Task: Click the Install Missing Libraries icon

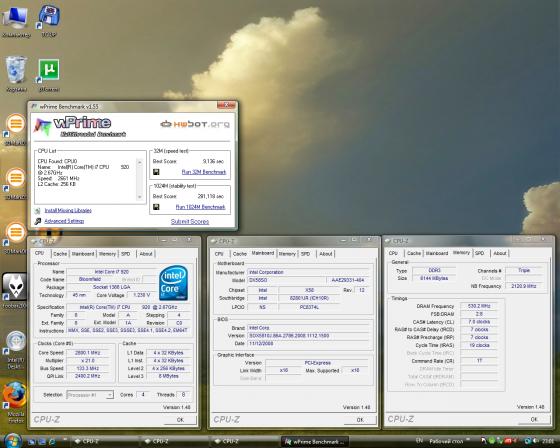Action: click(x=38, y=211)
